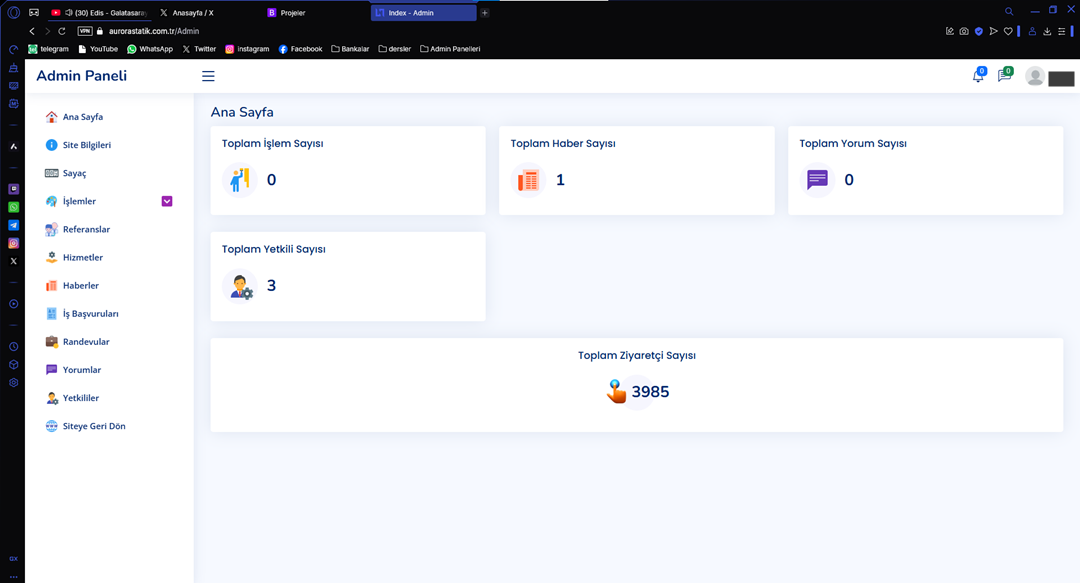Open the messages chat icon
The height and width of the screenshot is (583, 1080).
click(x=1004, y=76)
